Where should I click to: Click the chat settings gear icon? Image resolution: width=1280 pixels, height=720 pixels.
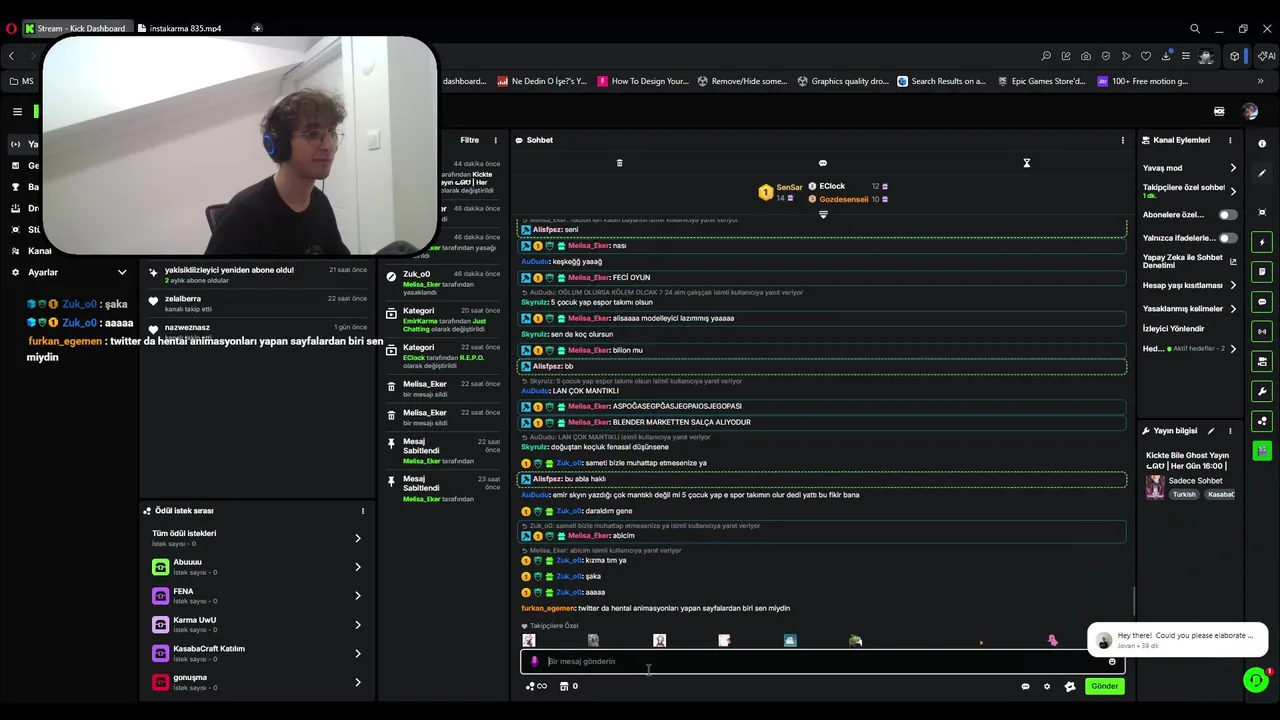coord(1047,686)
